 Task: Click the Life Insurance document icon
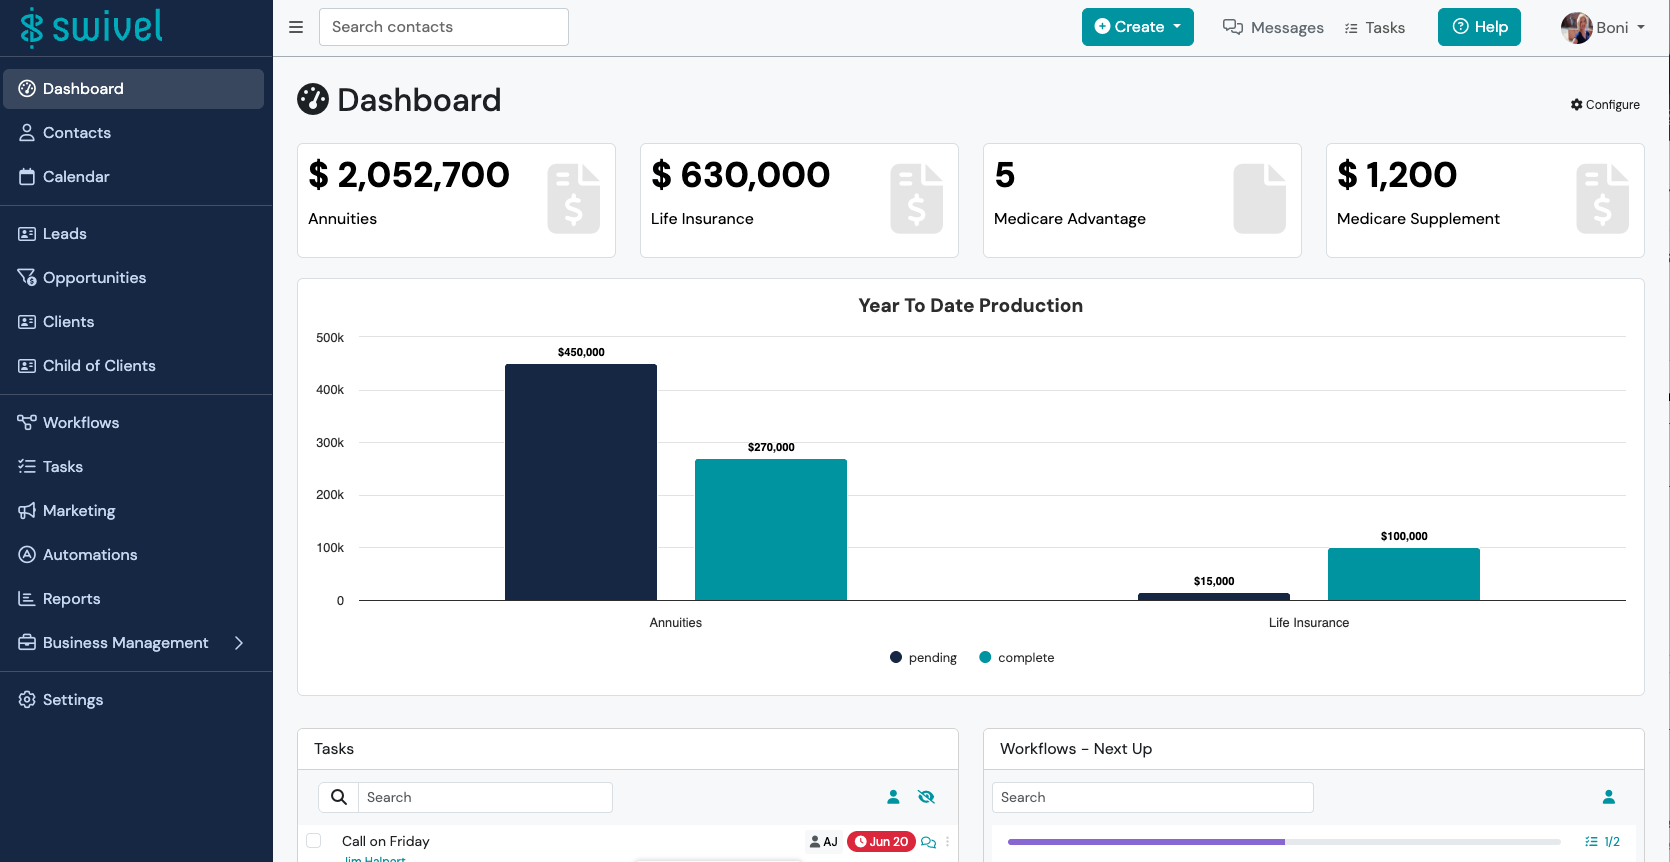(916, 199)
